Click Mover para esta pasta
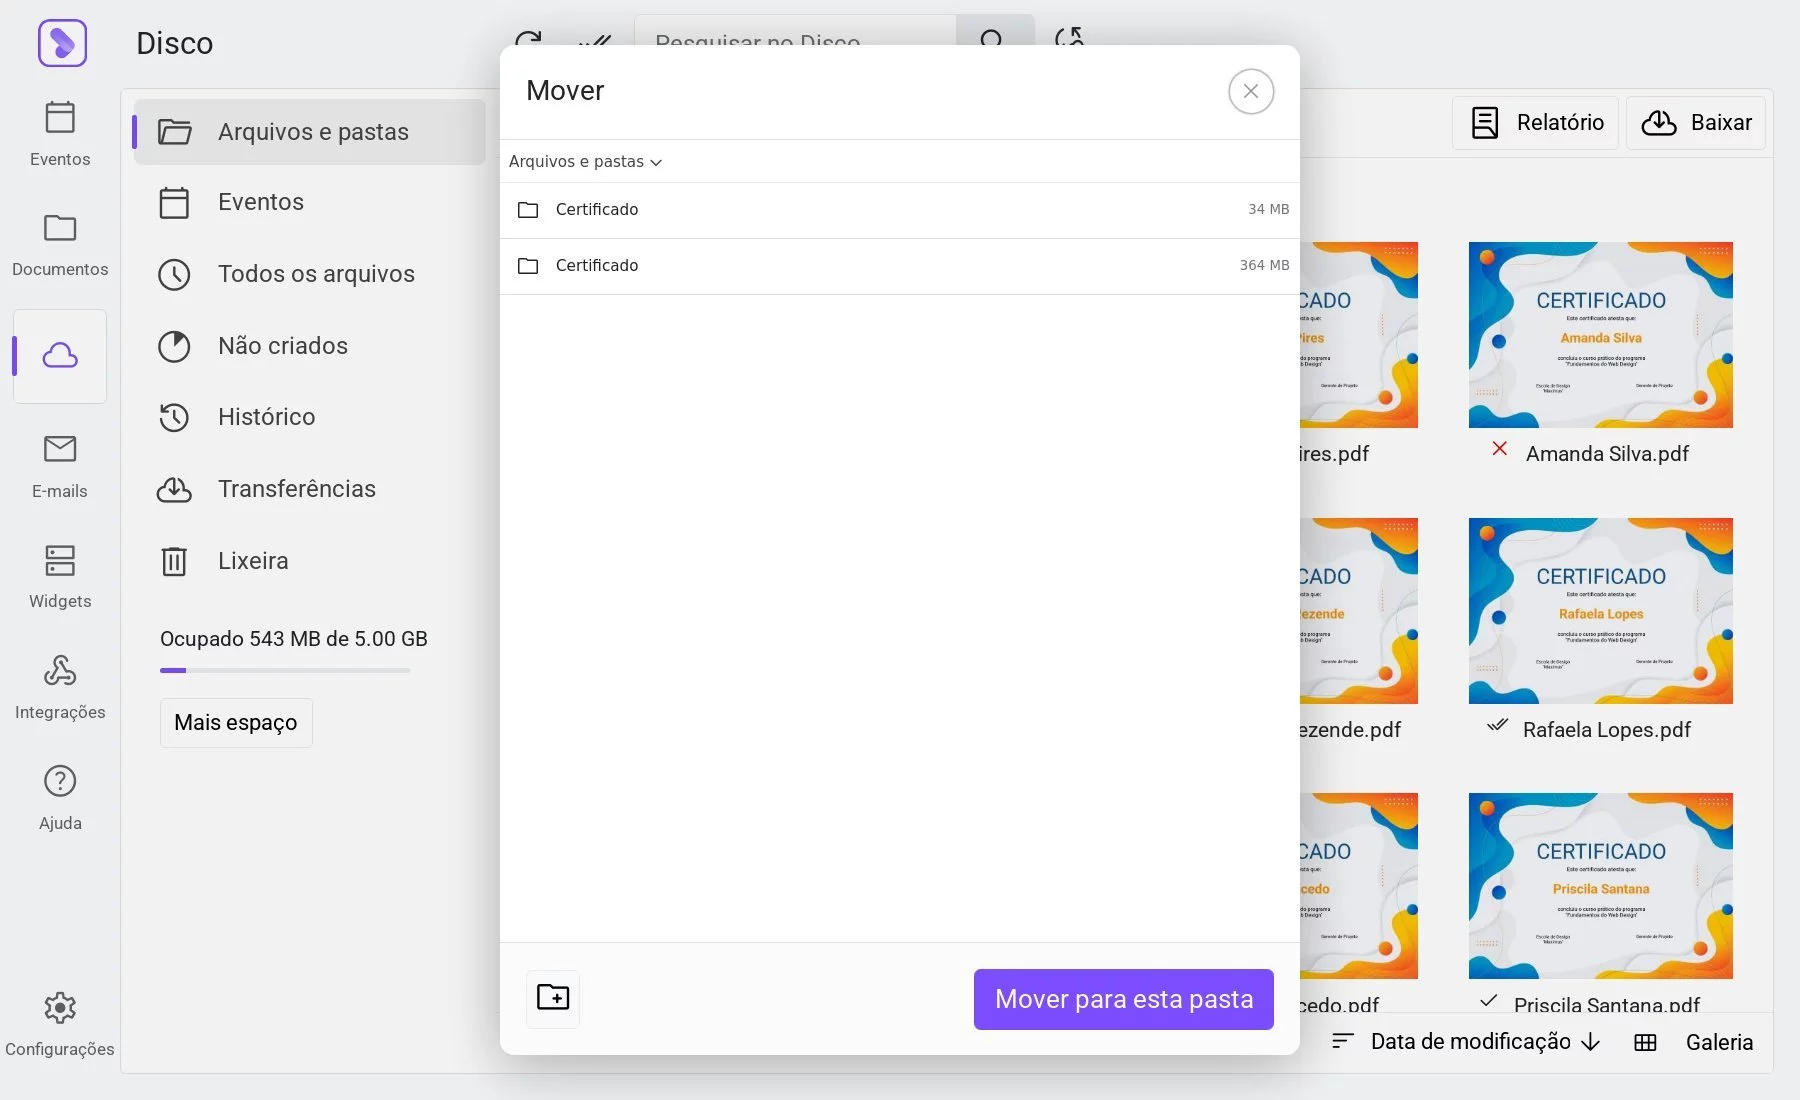Image resolution: width=1800 pixels, height=1100 pixels. coord(1124,999)
